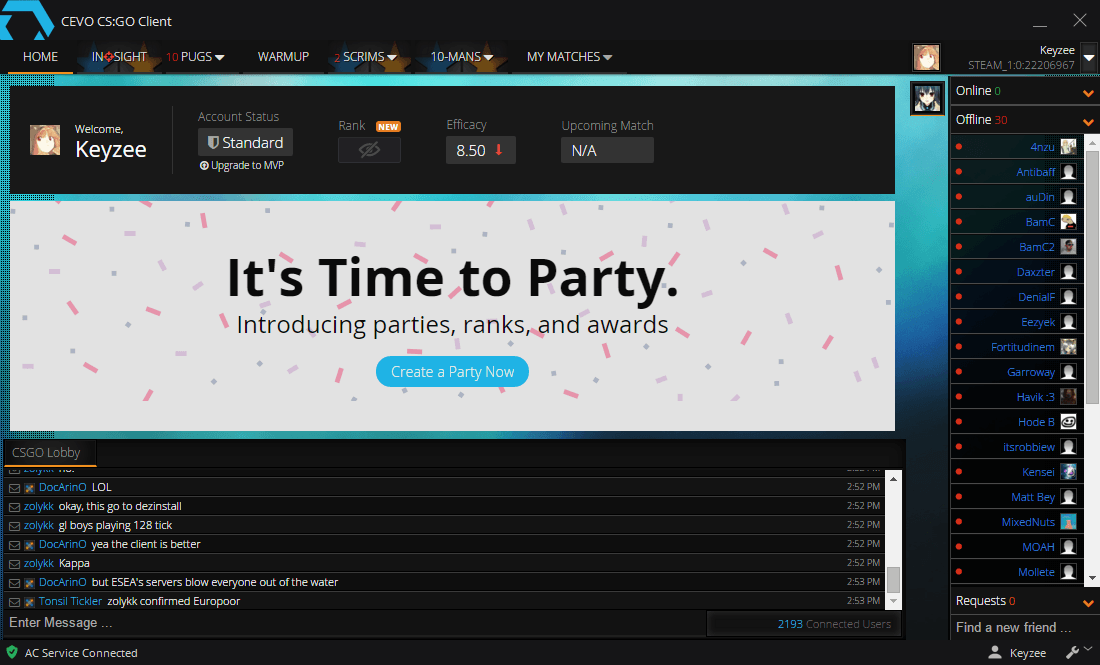Click Upgrade to MVP link
Screen dimensions: 1100x665
242,166
